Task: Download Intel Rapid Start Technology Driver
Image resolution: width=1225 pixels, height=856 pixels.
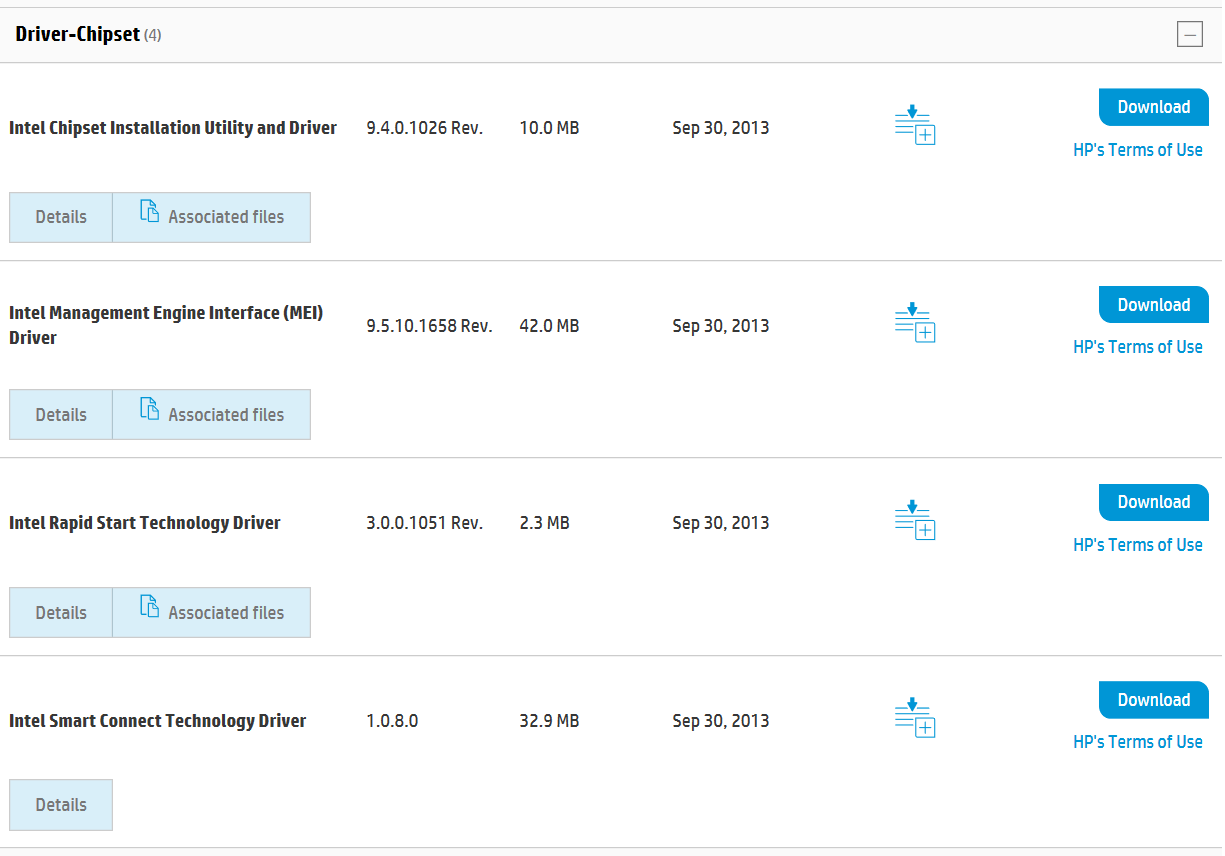Action: [x=1153, y=502]
